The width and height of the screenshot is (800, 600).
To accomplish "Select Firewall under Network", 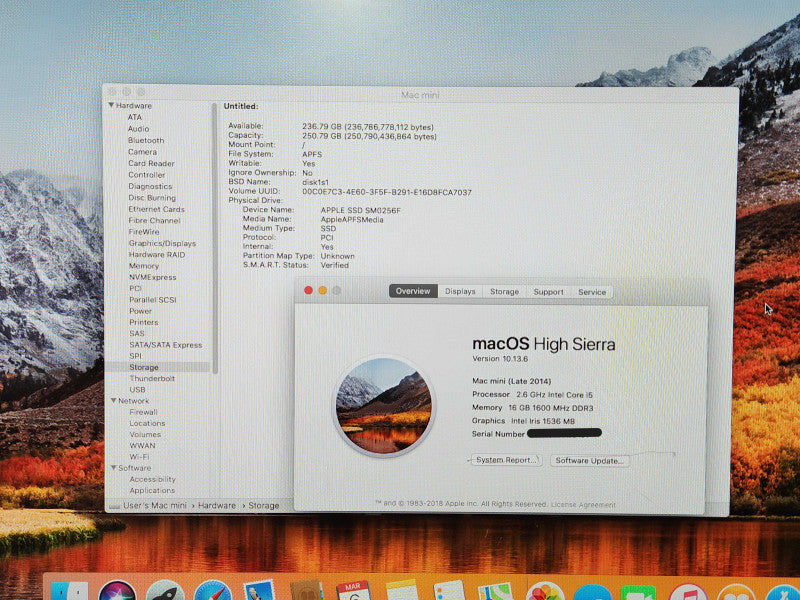I will coord(143,412).
